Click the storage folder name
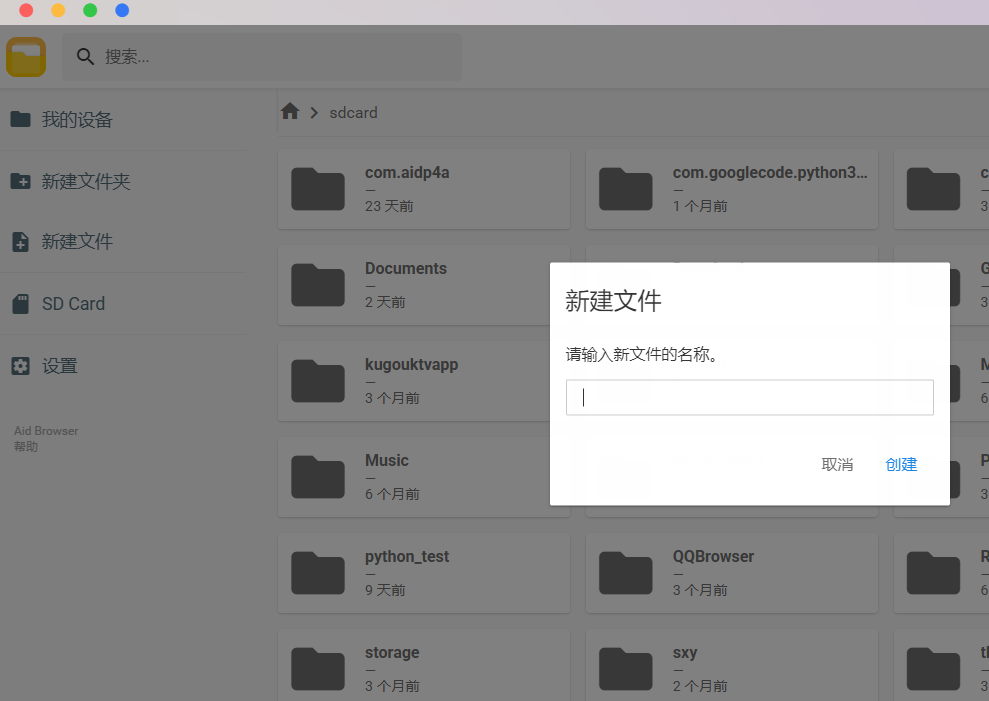Image resolution: width=989 pixels, height=701 pixels. tap(392, 652)
